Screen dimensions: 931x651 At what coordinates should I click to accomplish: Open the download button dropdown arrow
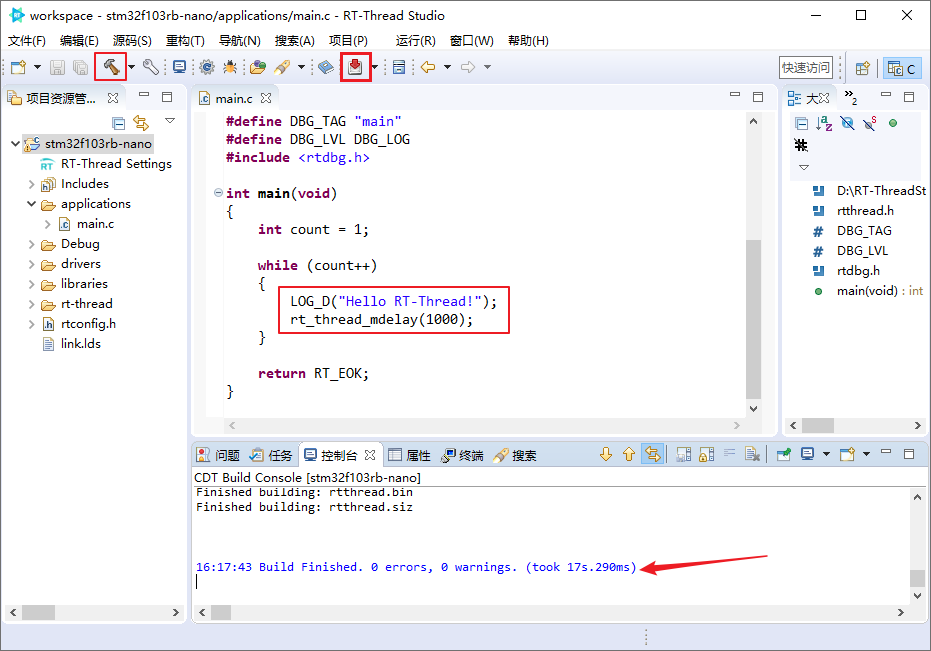click(x=375, y=67)
